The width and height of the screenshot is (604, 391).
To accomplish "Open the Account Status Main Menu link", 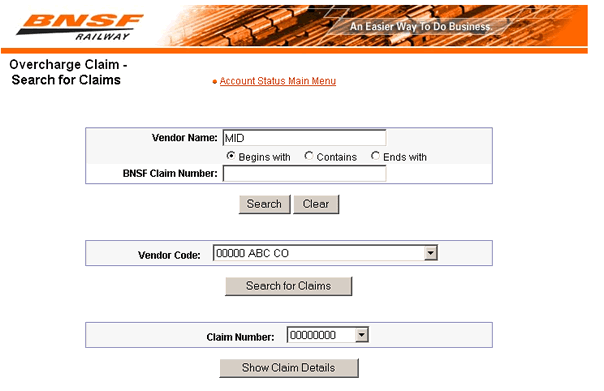I will 278,81.
